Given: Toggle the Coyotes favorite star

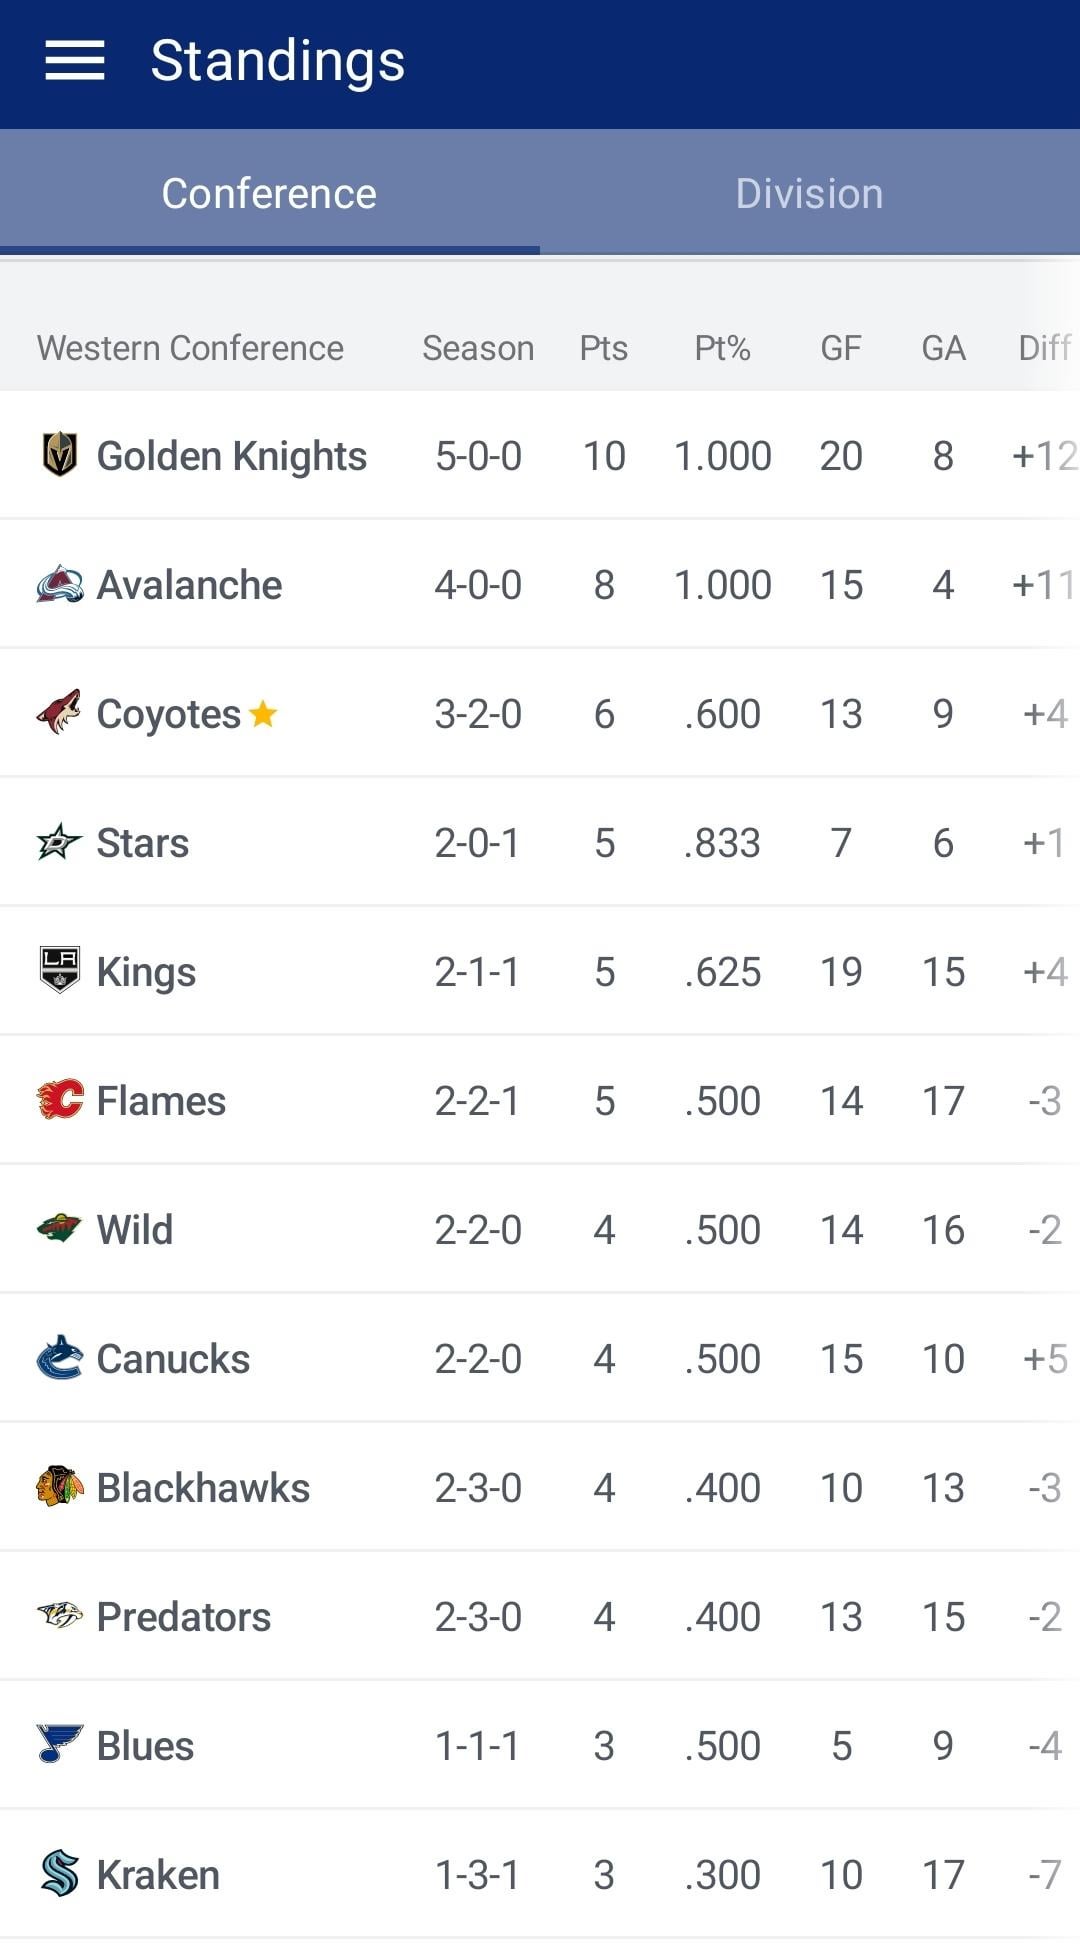Looking at the screenshot, I should (263, 714).
